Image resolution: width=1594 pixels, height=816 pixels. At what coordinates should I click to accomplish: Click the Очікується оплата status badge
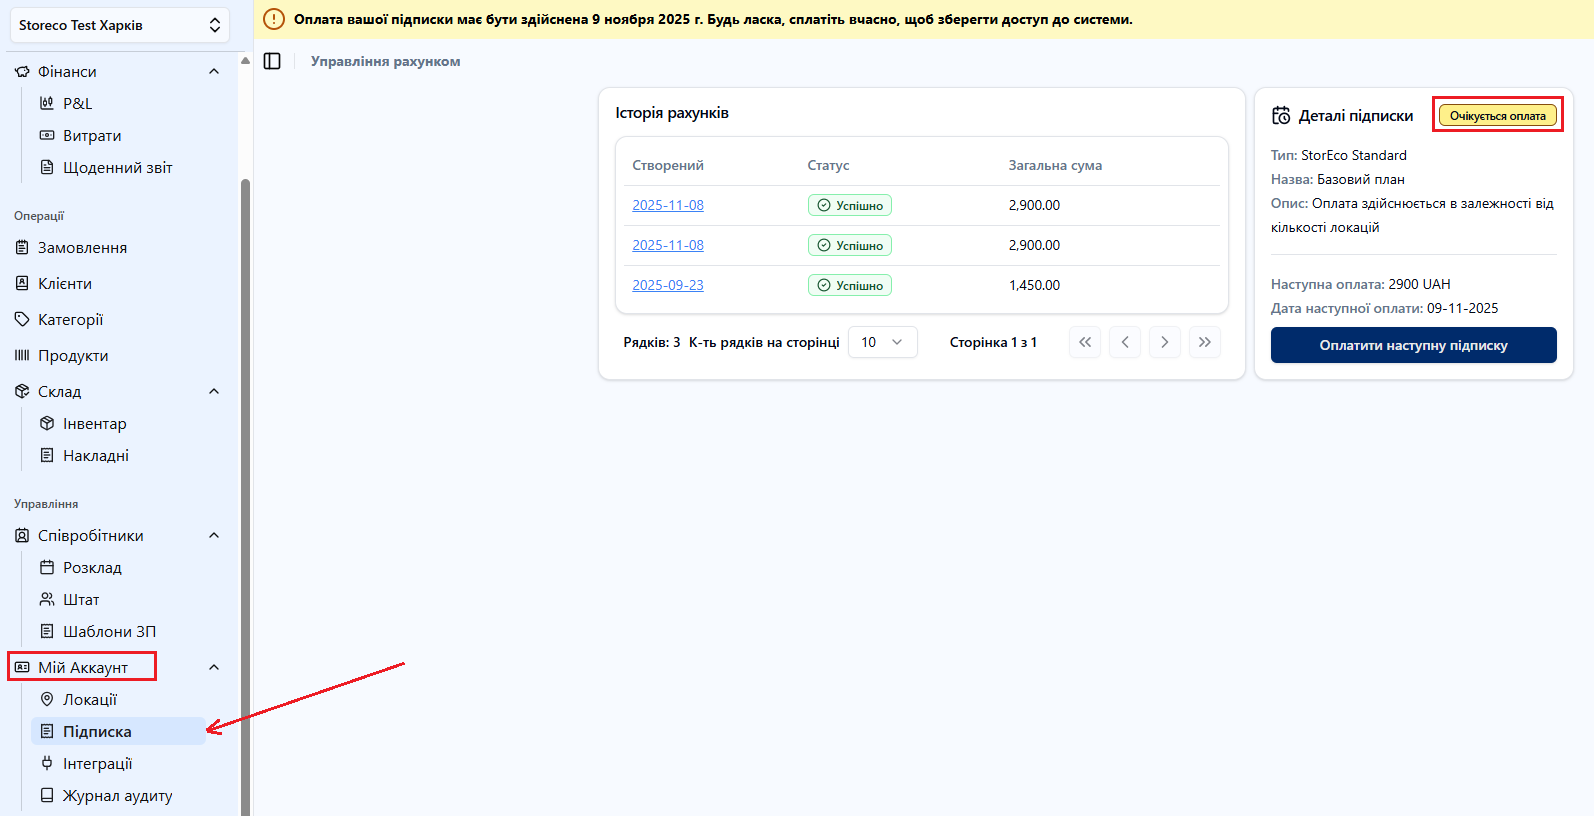1497,116
